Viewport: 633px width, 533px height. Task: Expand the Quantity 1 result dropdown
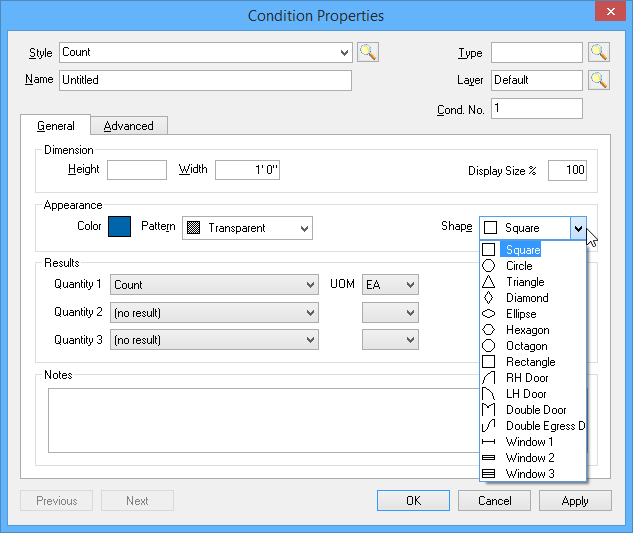click(214, 285)
